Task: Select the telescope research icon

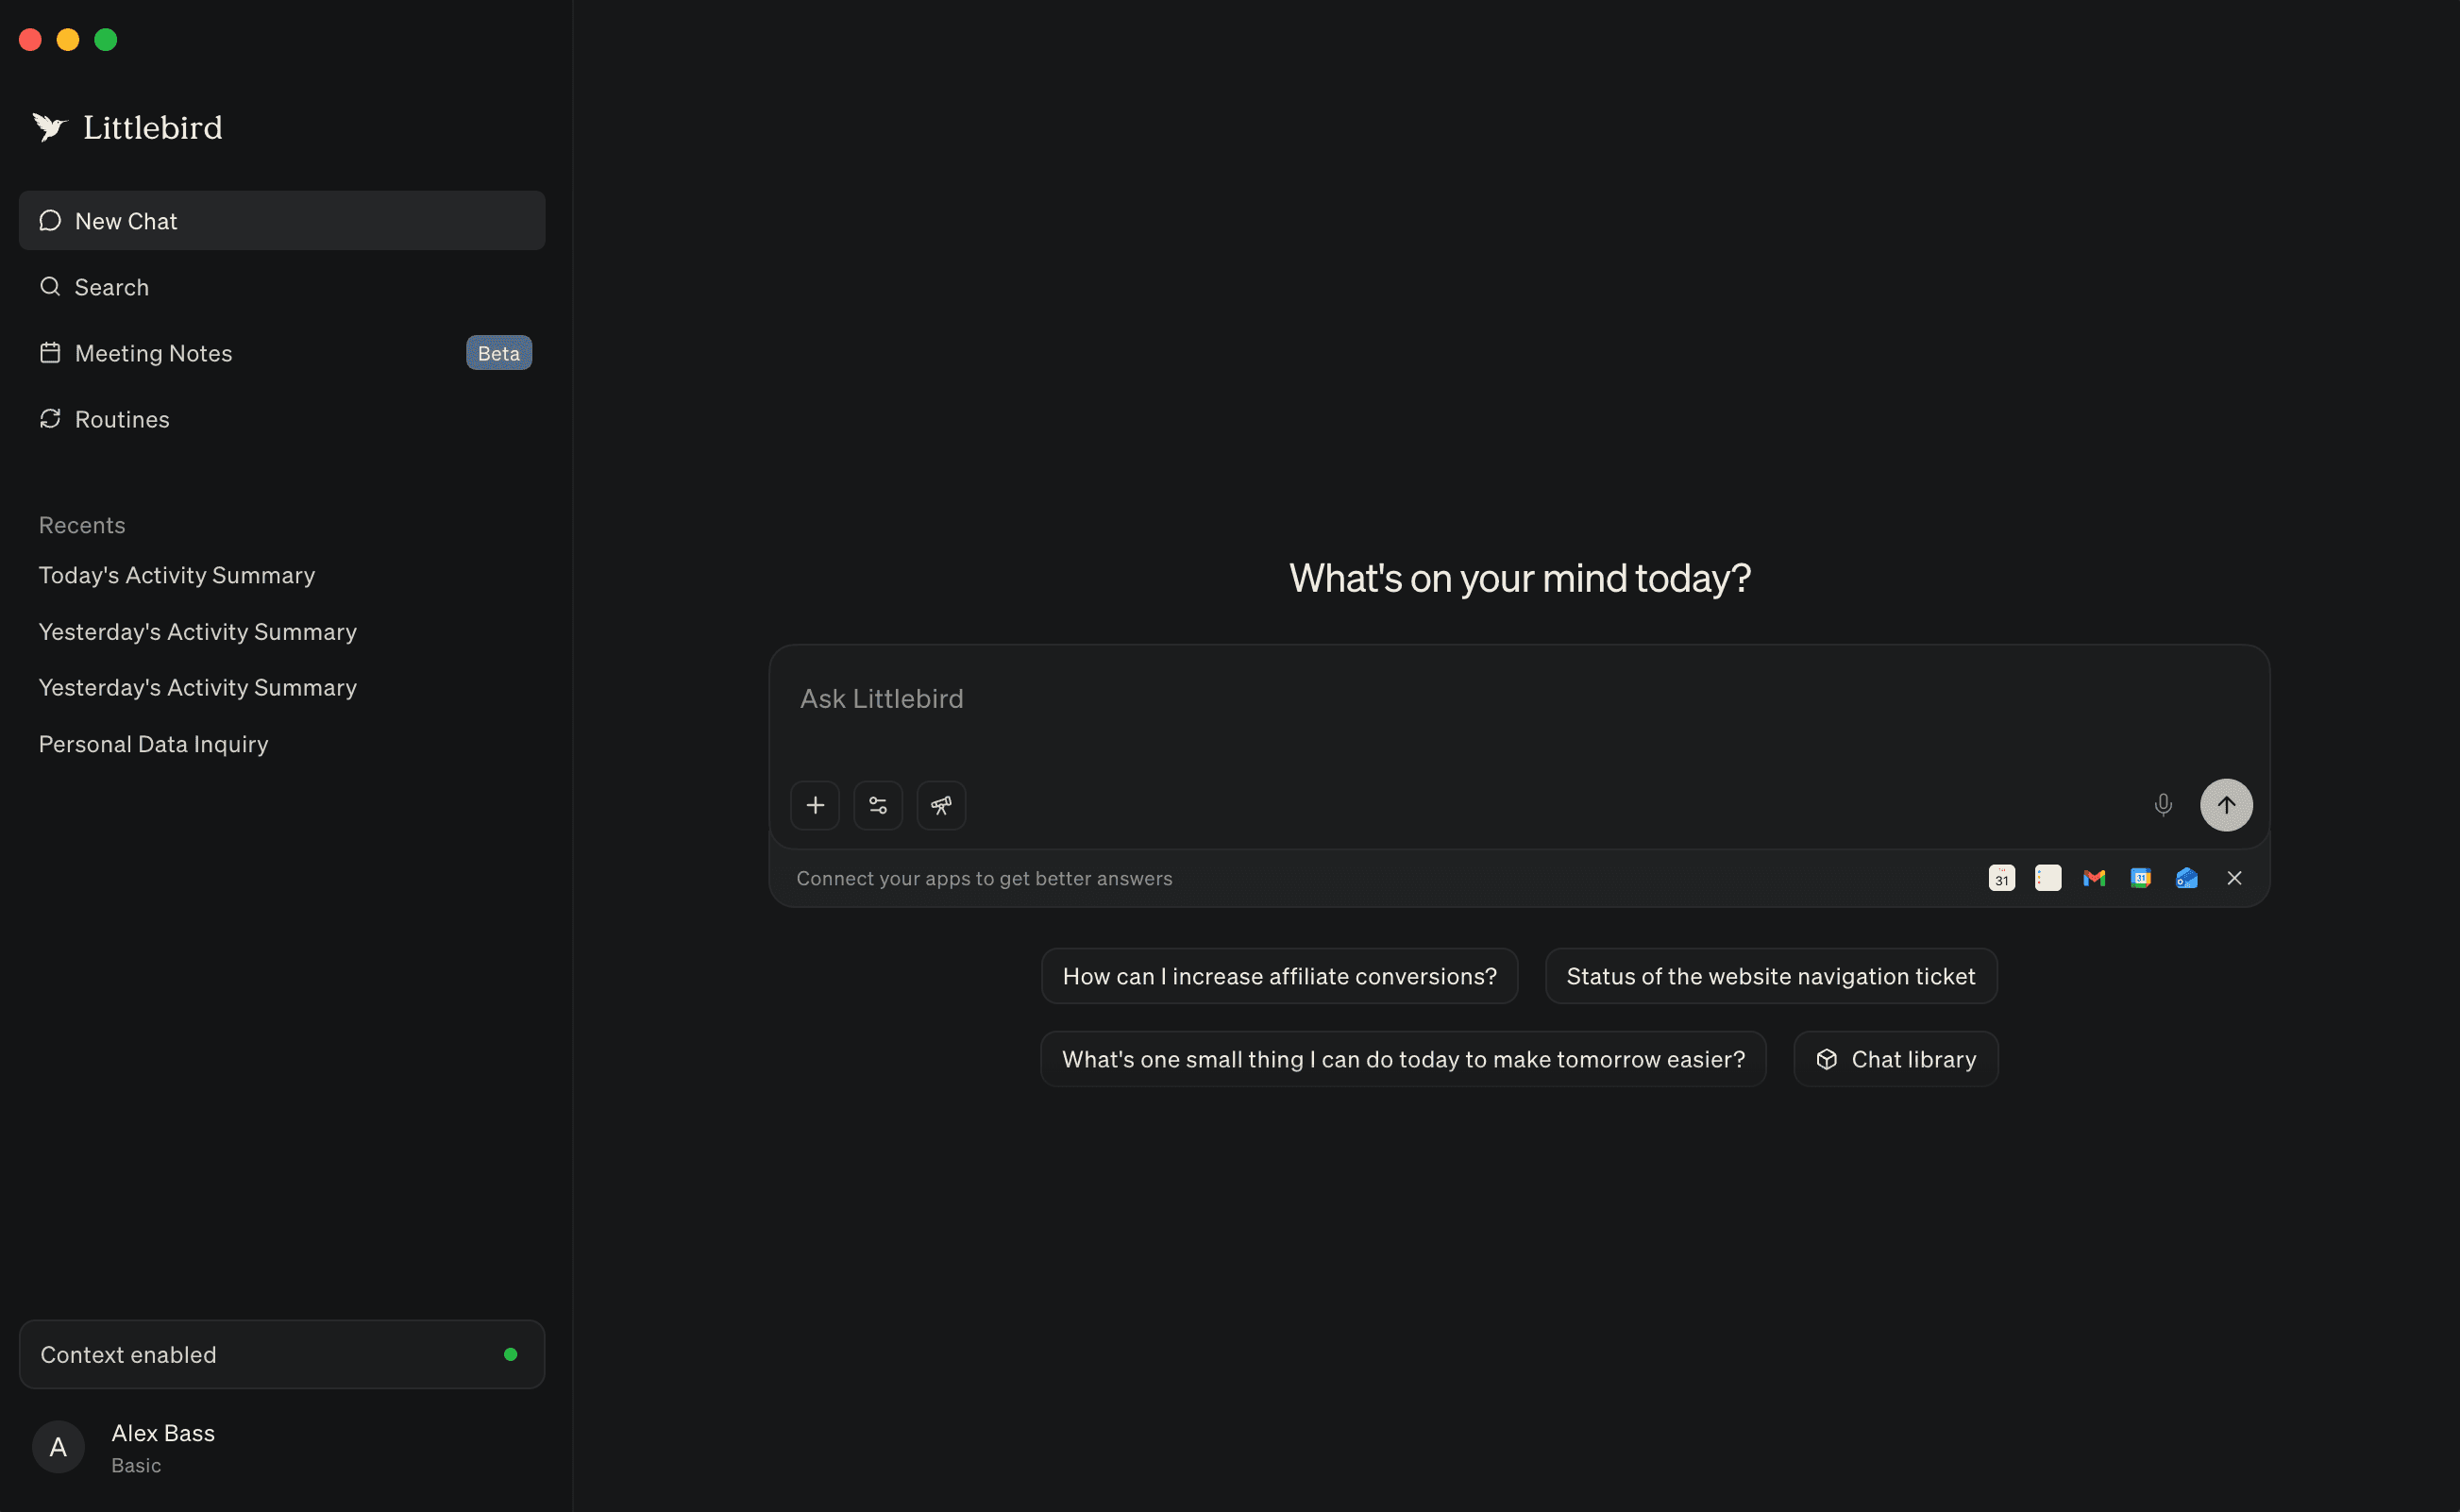Action: [941, 805]
